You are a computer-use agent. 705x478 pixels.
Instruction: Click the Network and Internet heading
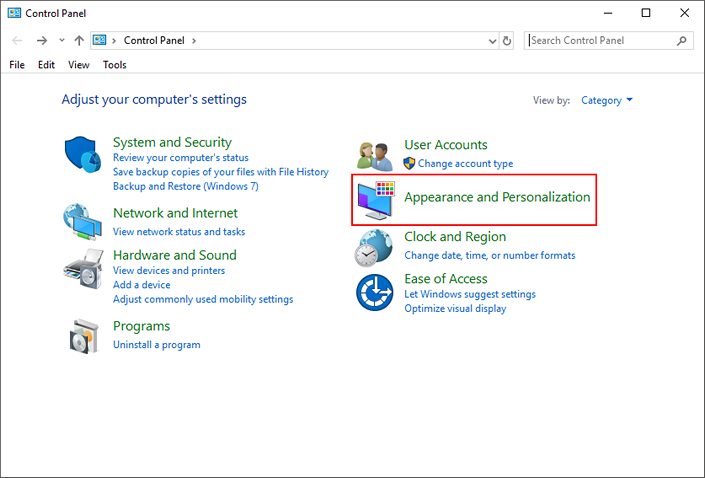click(175, 213)
